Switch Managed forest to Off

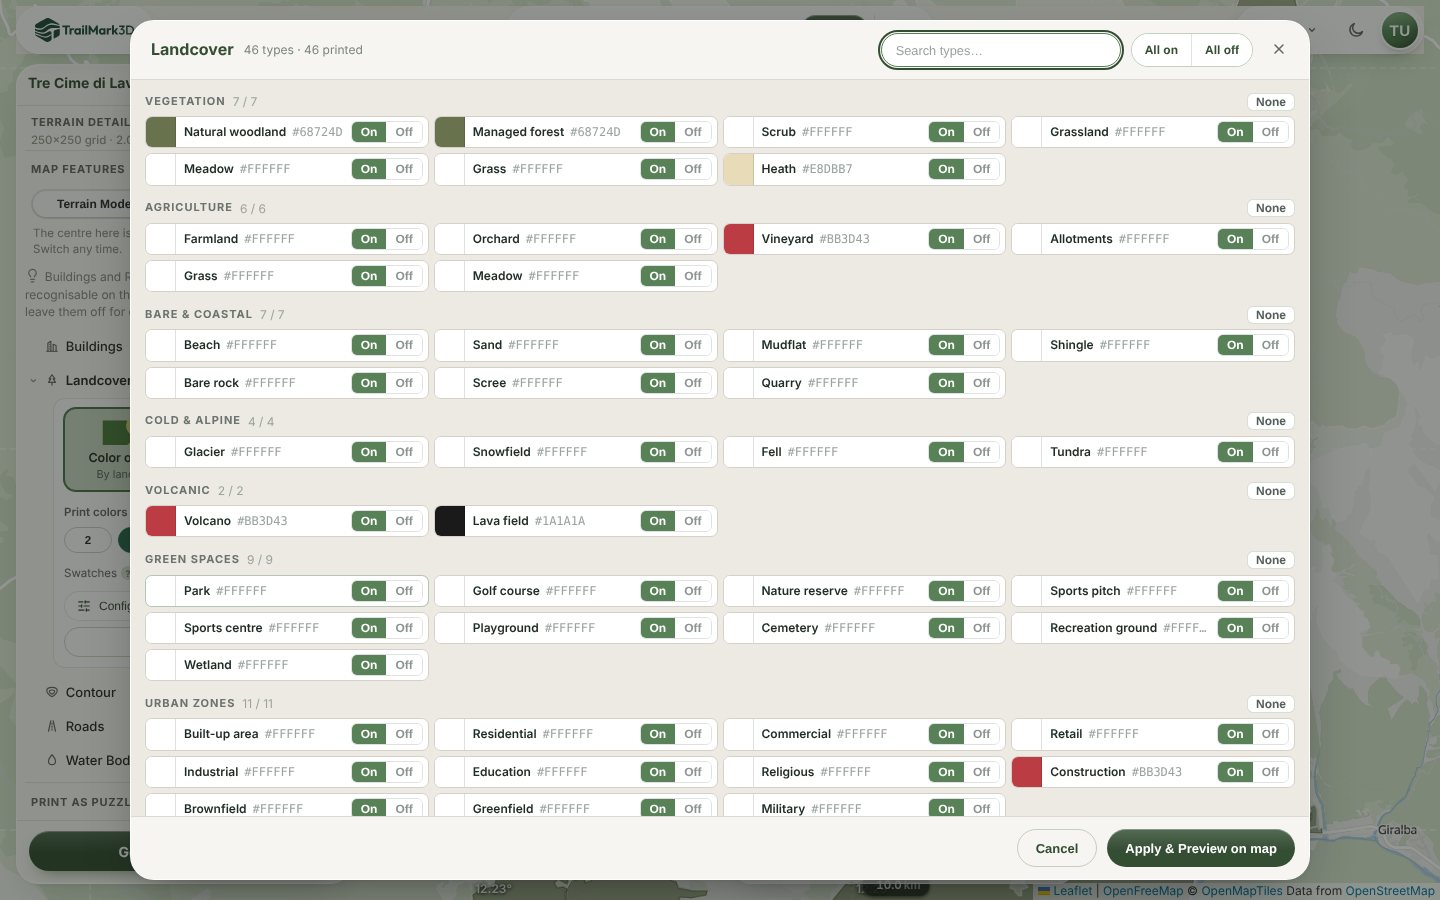693,132
